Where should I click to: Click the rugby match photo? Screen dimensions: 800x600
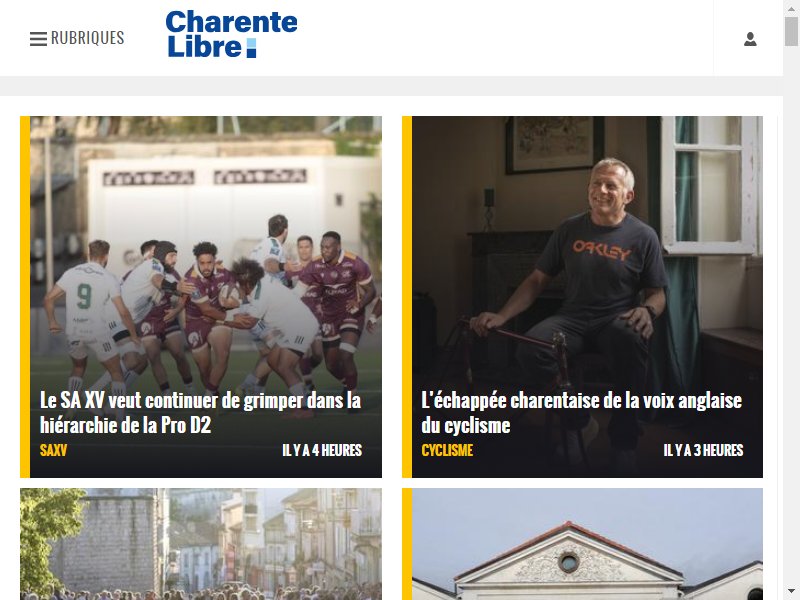pyautogui.click(x=206, y=250)
